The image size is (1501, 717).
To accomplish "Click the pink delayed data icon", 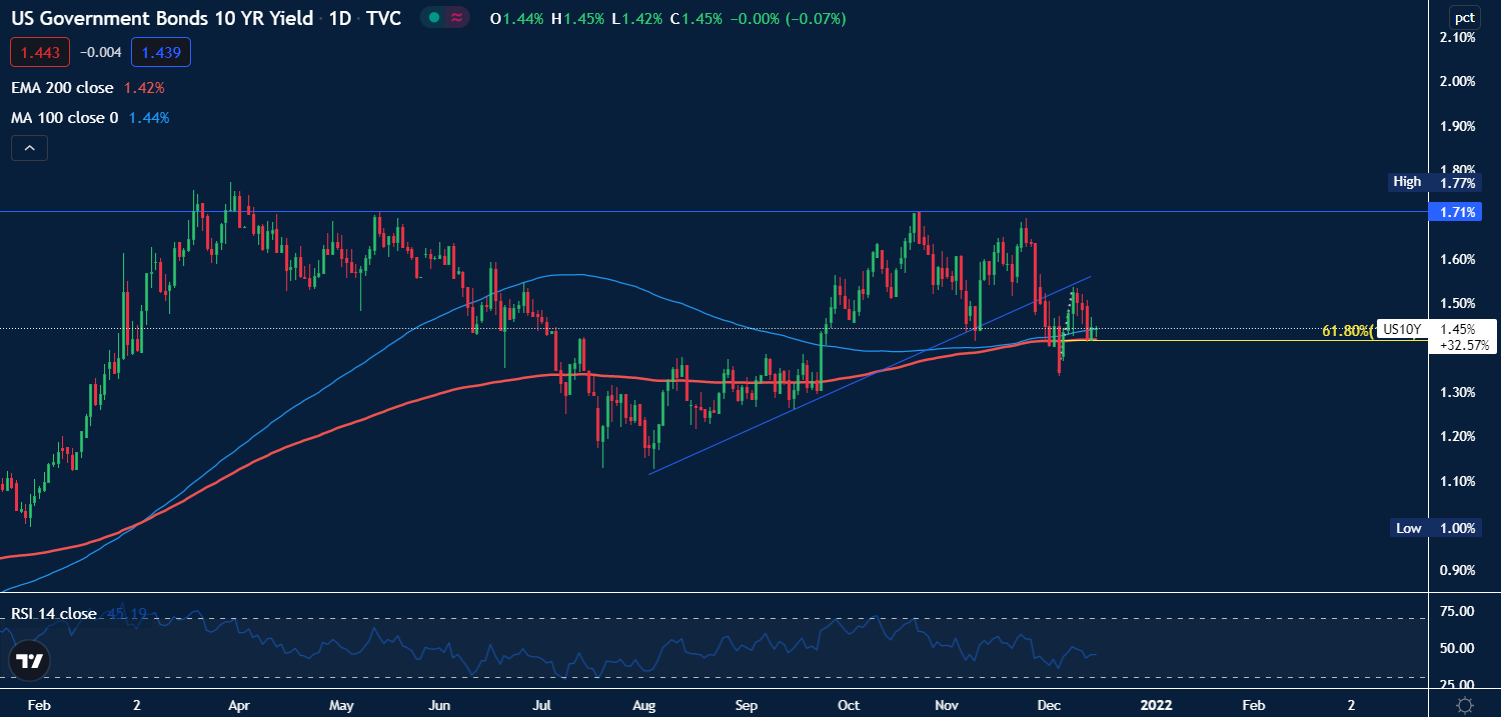I will click(x=457, y=19).
